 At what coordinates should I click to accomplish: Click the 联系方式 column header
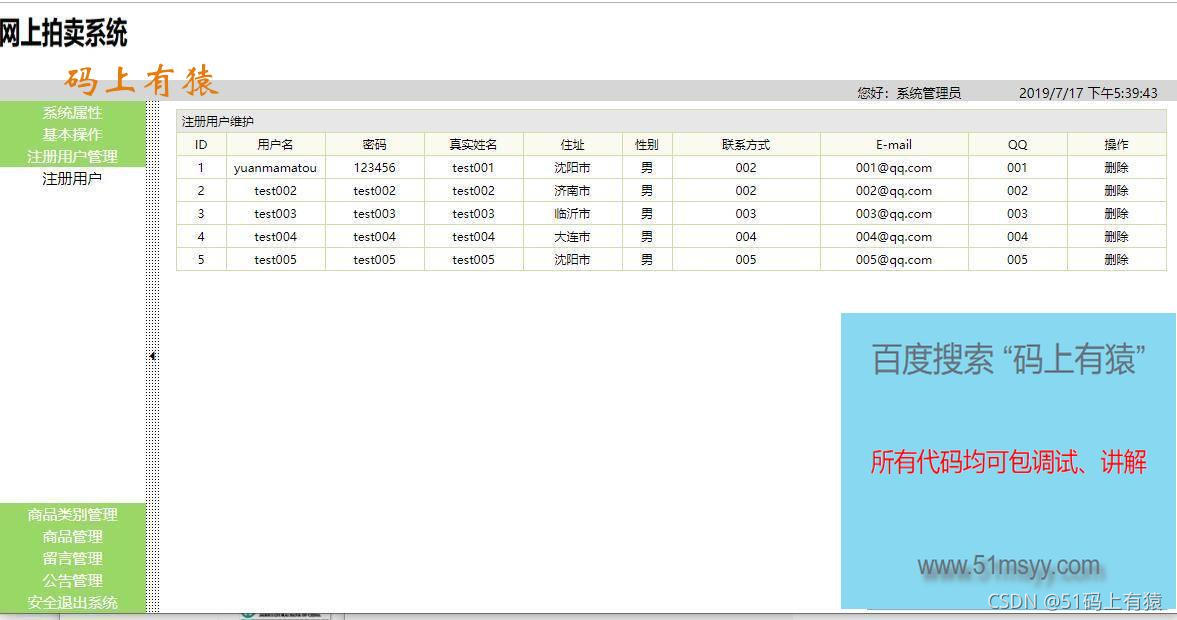click(746, 144)
